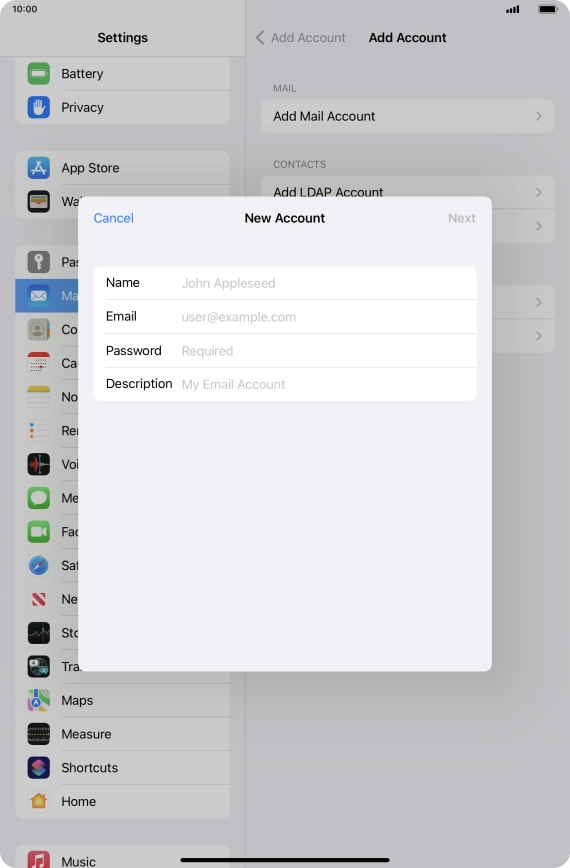570x868 pixels.
Task: Select the Mail item in sidebar
Action: (47, 296)
